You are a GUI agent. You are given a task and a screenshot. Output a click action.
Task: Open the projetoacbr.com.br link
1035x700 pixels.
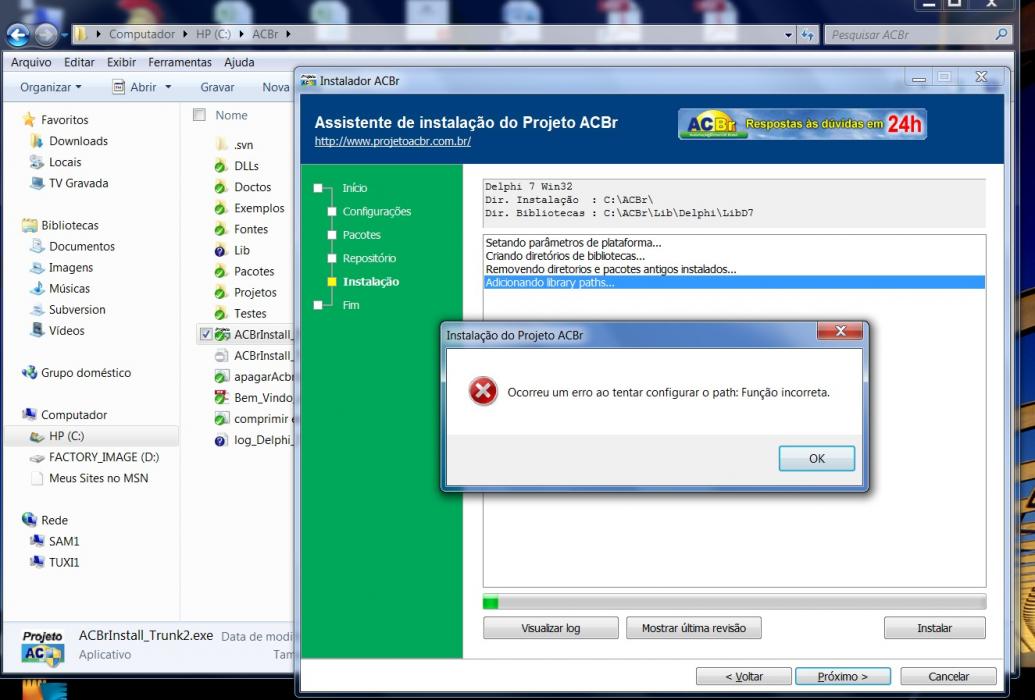pyautogui.click(x=393, y=141)
